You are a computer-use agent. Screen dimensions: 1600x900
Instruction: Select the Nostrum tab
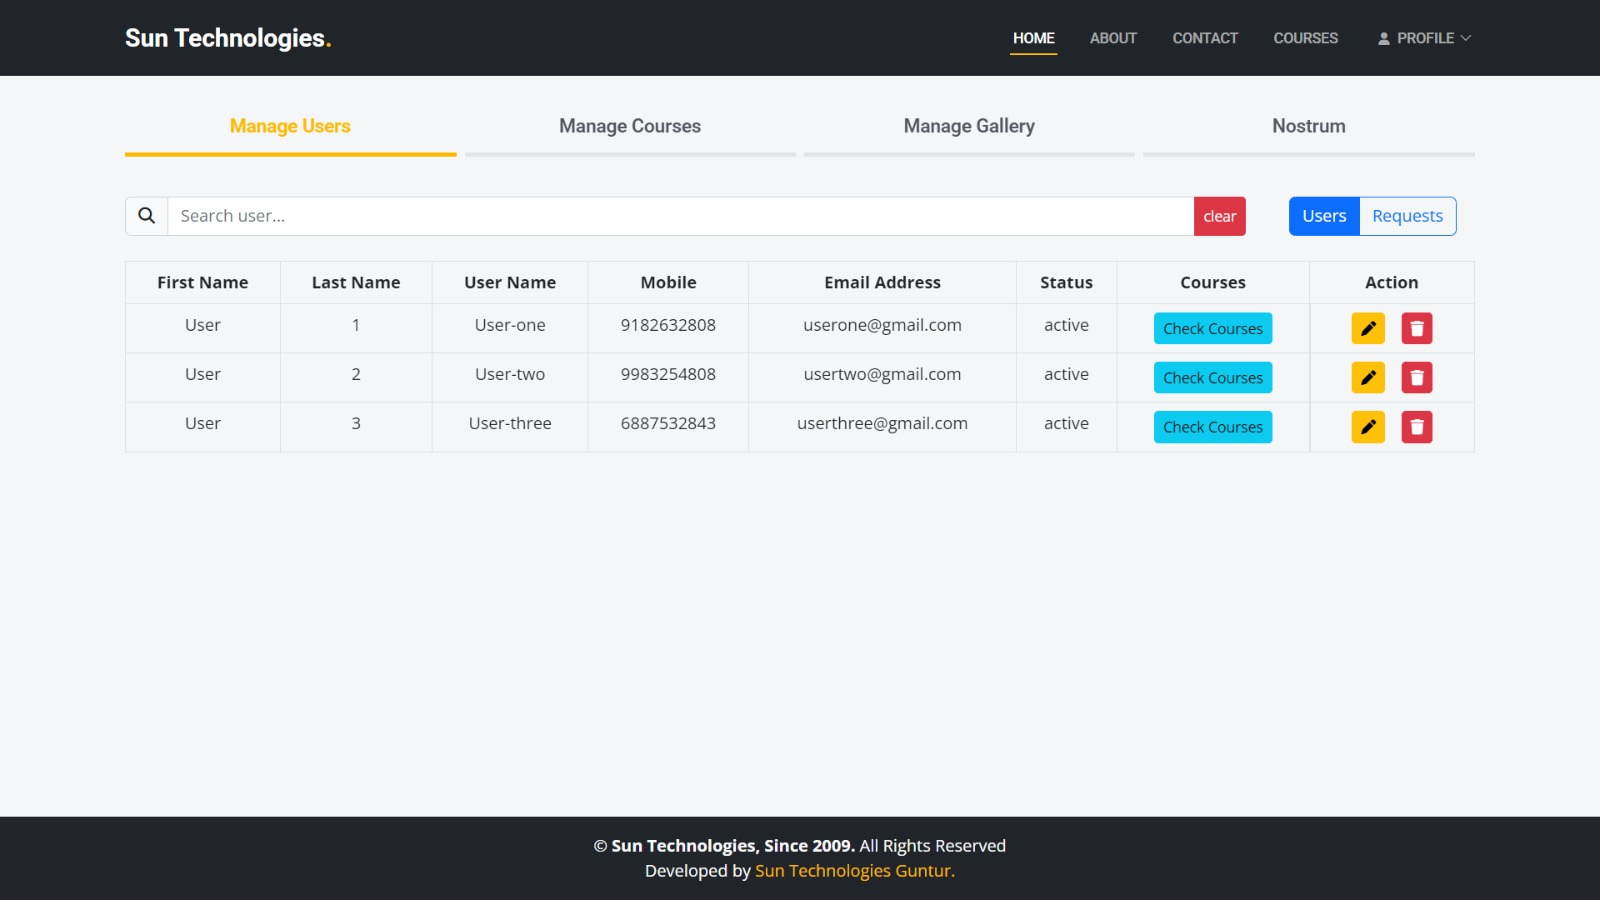pos(1308,126)
